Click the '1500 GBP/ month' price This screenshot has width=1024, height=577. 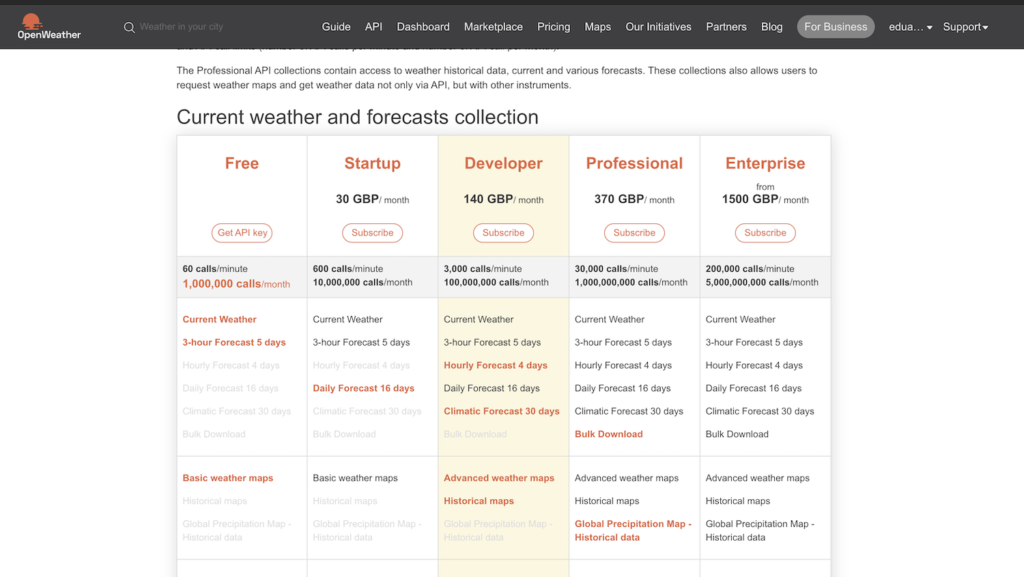[x=765, y=199]
